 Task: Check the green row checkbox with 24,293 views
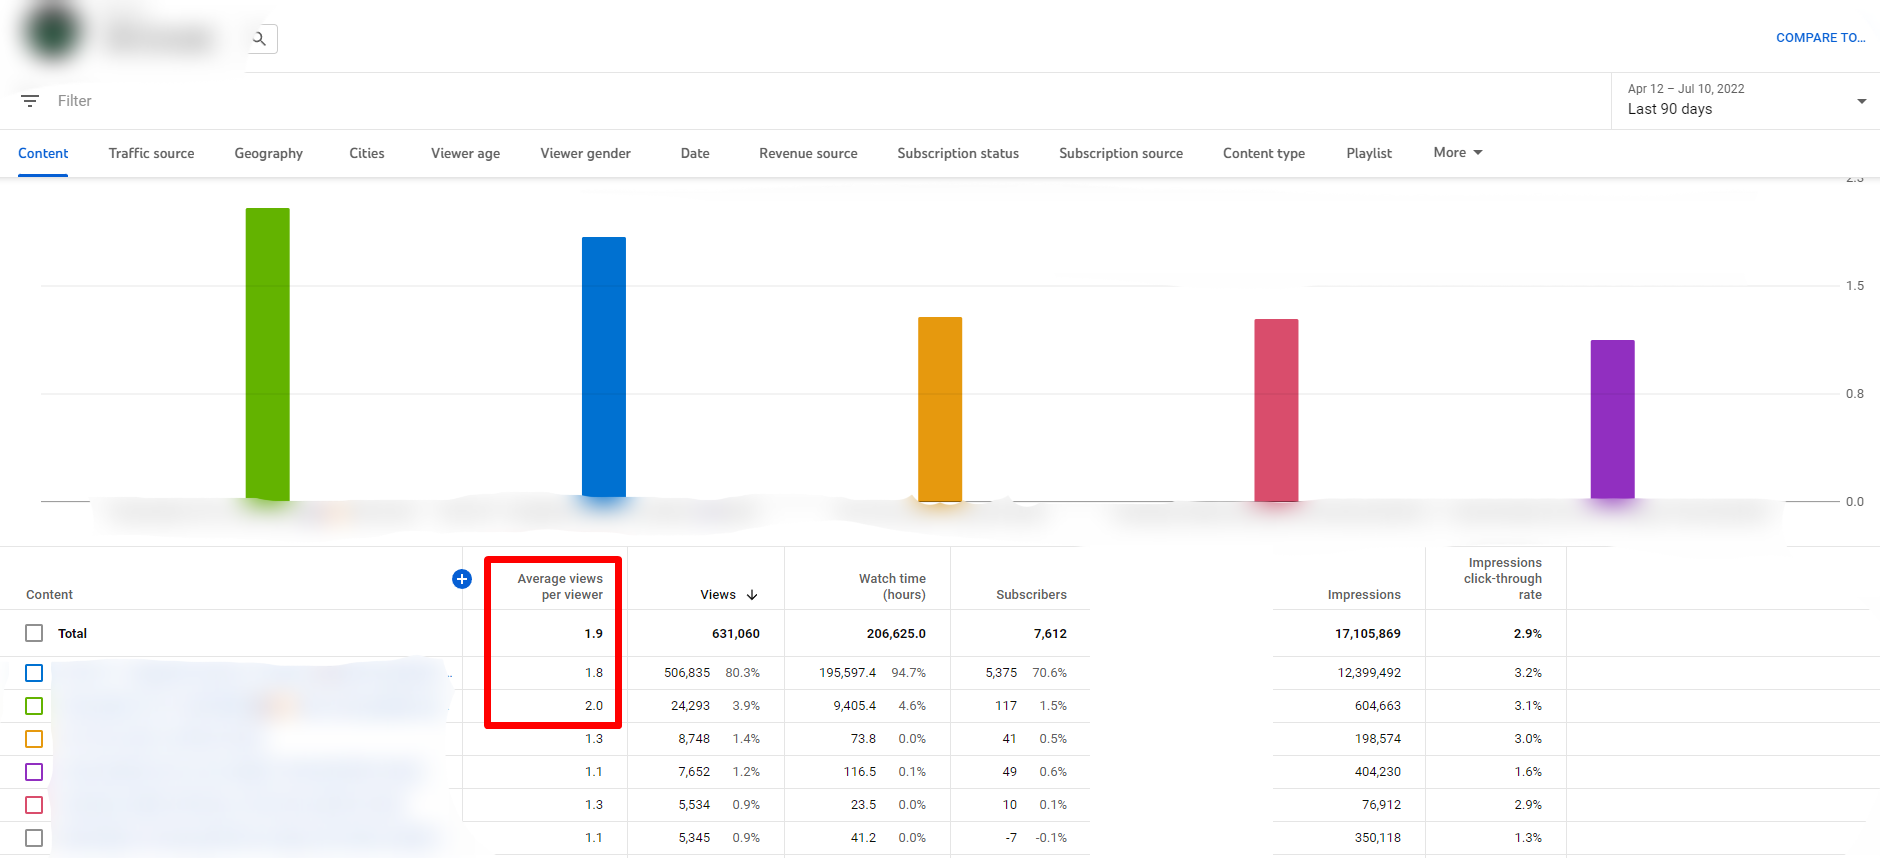tap(34, 706)
